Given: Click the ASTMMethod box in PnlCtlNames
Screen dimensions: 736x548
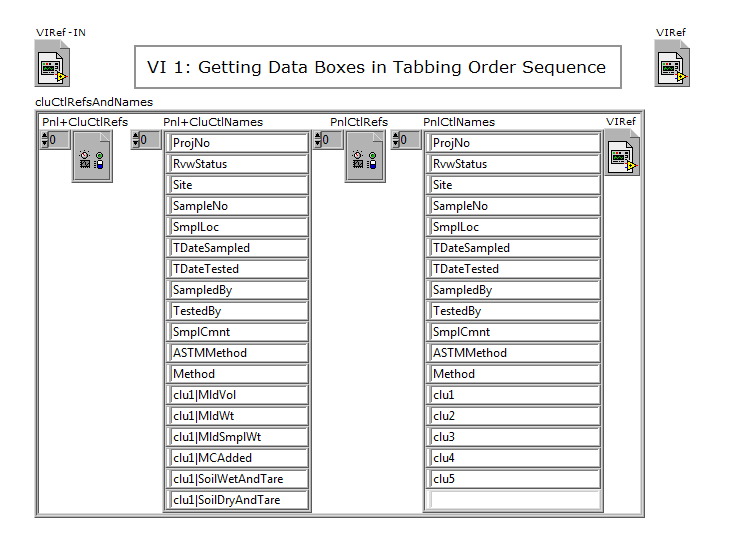Looking at the screenshot, I should click(x=514, y=353).
